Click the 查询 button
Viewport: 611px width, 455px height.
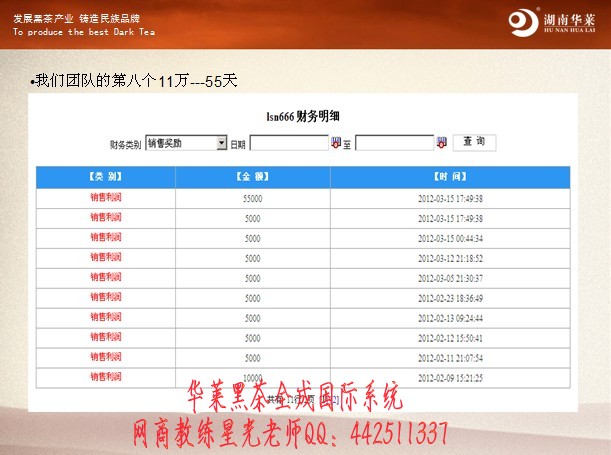pyautogui.click(x=474, y=142)
